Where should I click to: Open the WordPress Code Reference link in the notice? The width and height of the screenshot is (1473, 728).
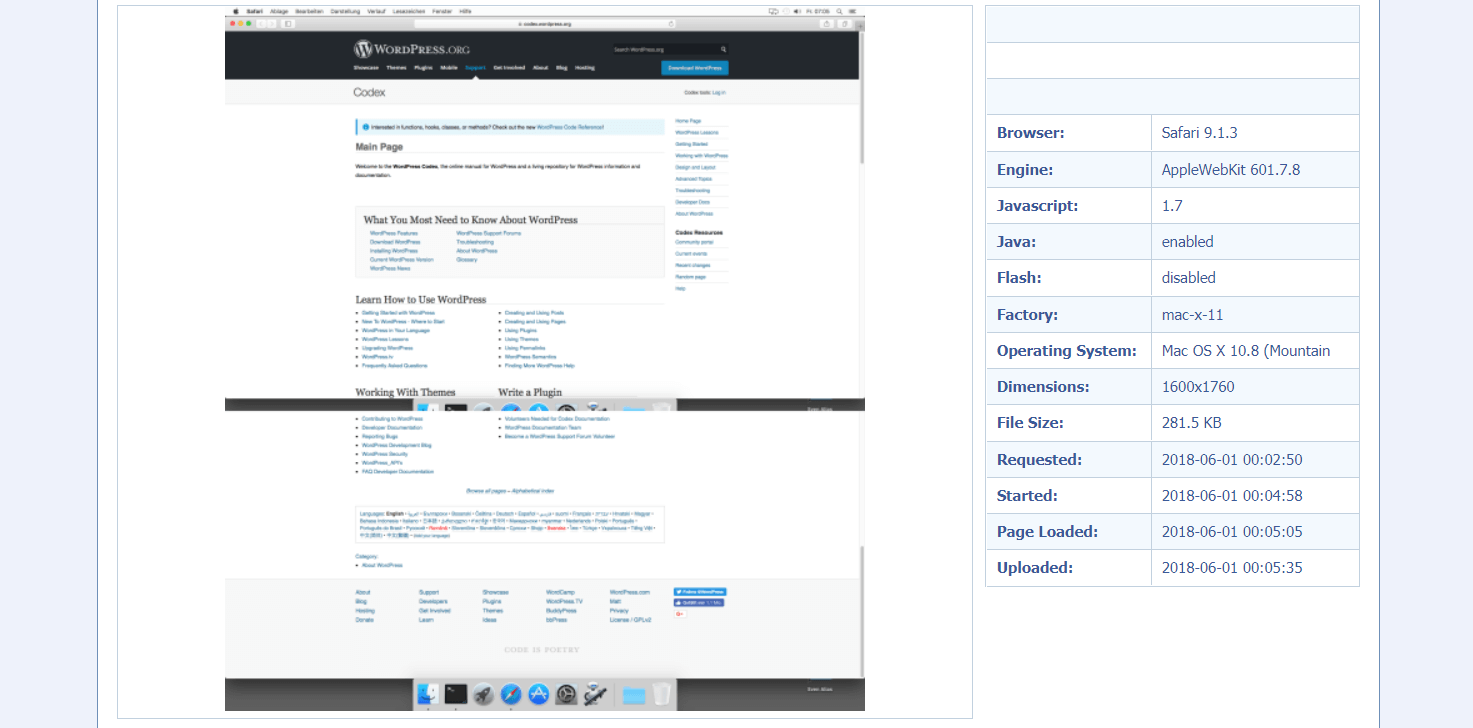tap(570, 127)
